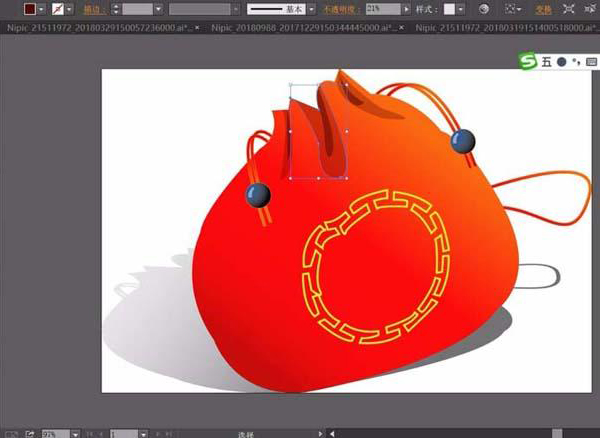Click the opacity value field showing 21%
600x438 pixels.
(x=381, y=8)
